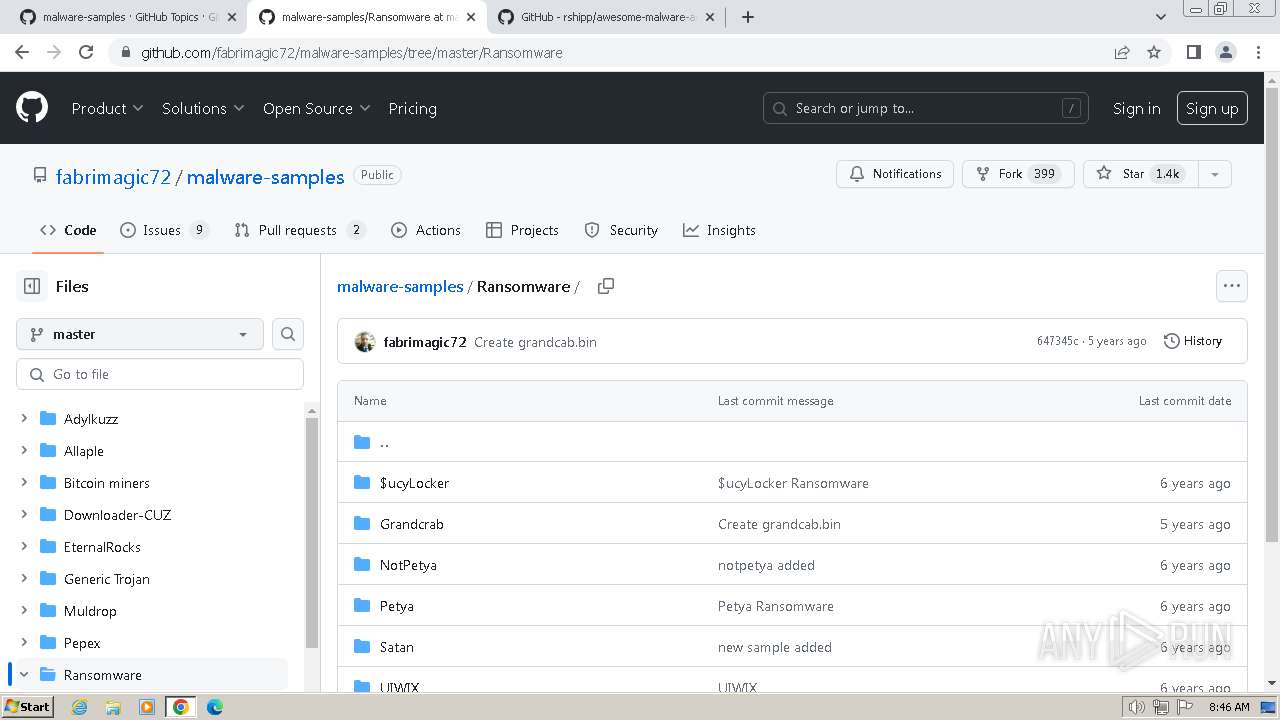Image resolution: width=1280 pixels, height=720 pixels.
Task: Open master branch selector dropdown
Action: coord(140,334)
